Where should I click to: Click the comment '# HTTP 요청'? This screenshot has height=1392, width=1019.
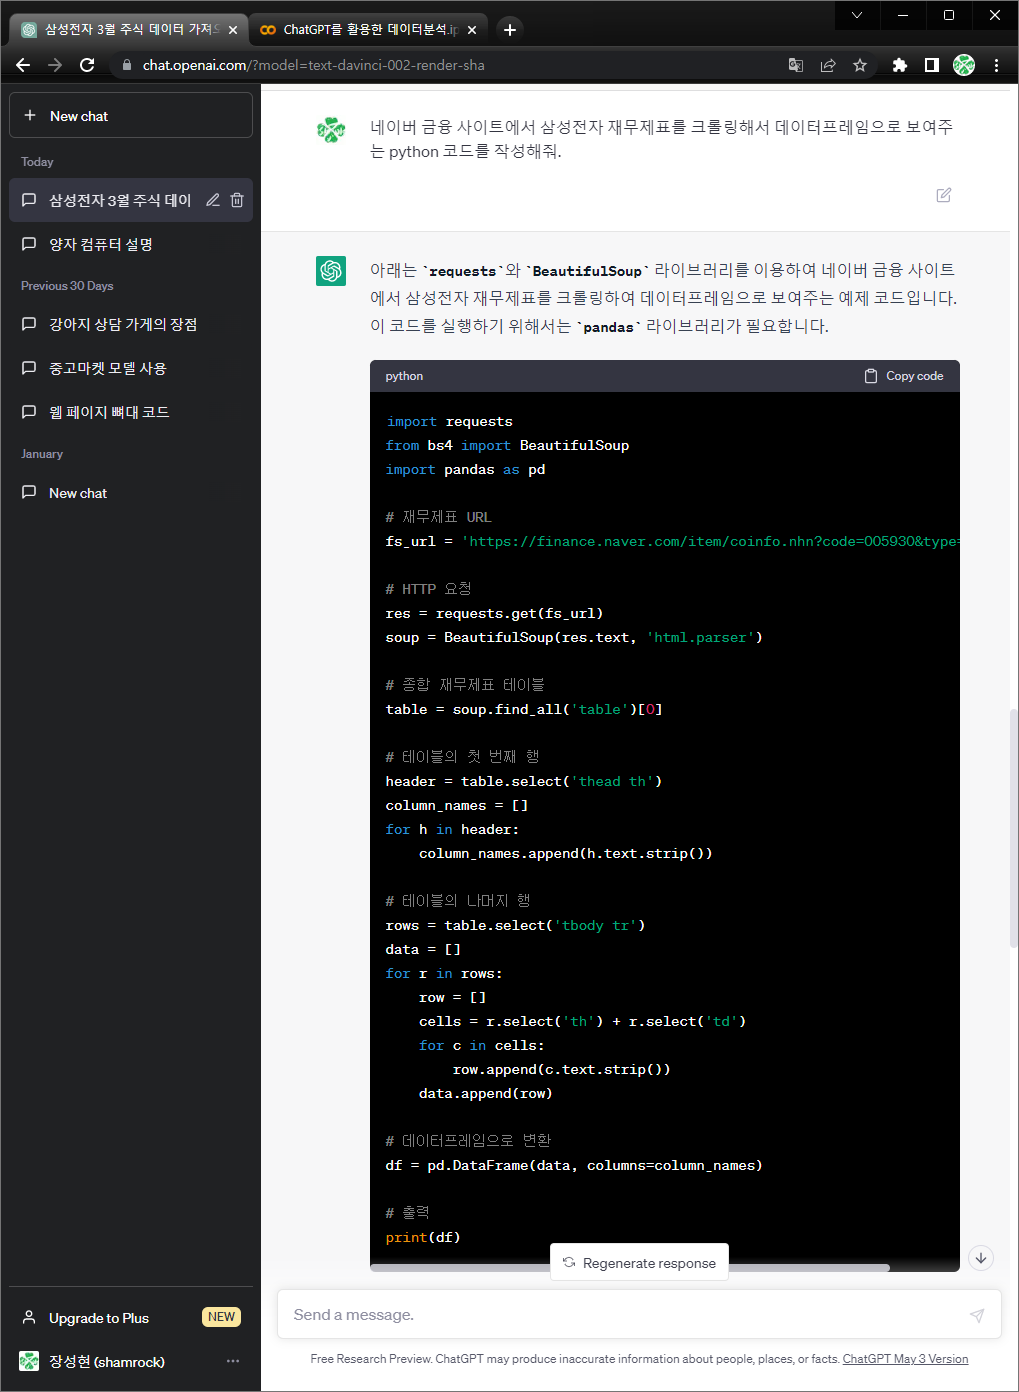tap(428, 589)
